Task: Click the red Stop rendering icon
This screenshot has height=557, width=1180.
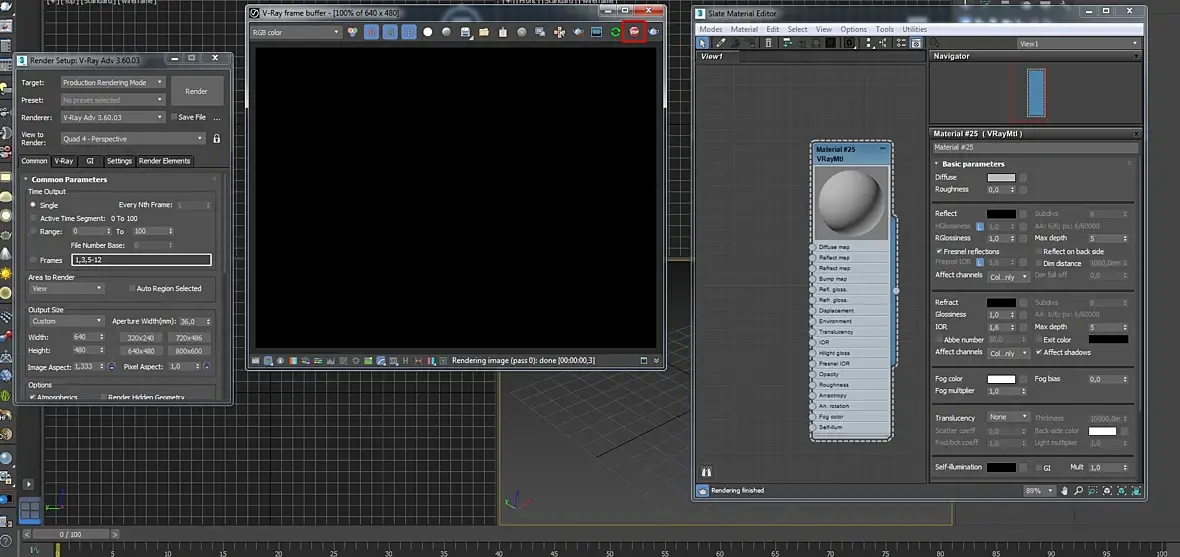Action: click(633, 32)
